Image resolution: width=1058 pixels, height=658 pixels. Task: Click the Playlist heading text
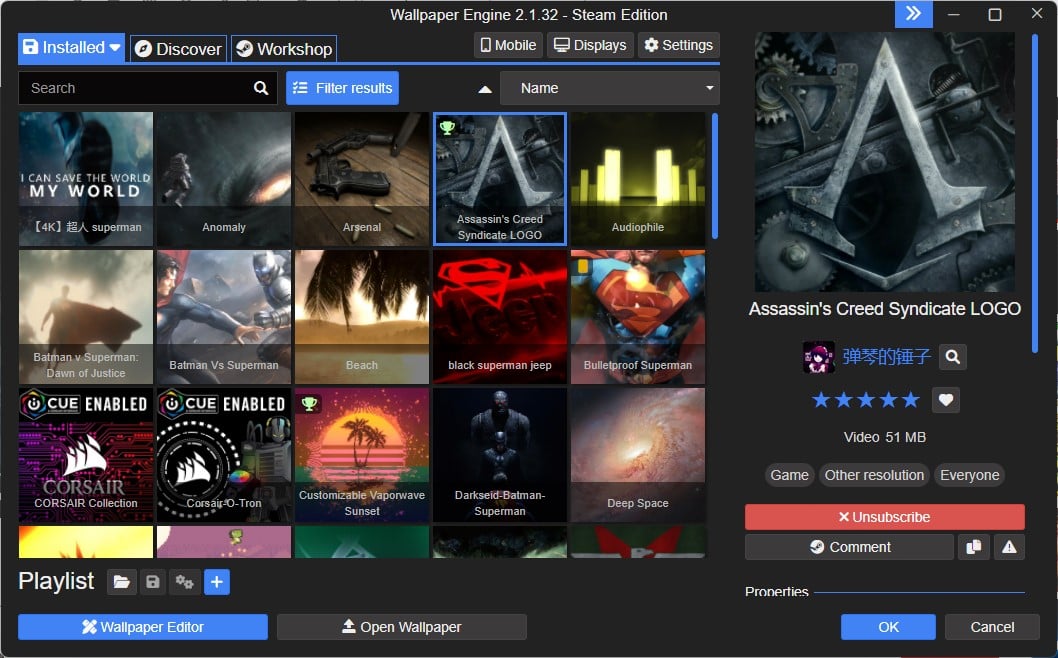click(x=56, y=581)
